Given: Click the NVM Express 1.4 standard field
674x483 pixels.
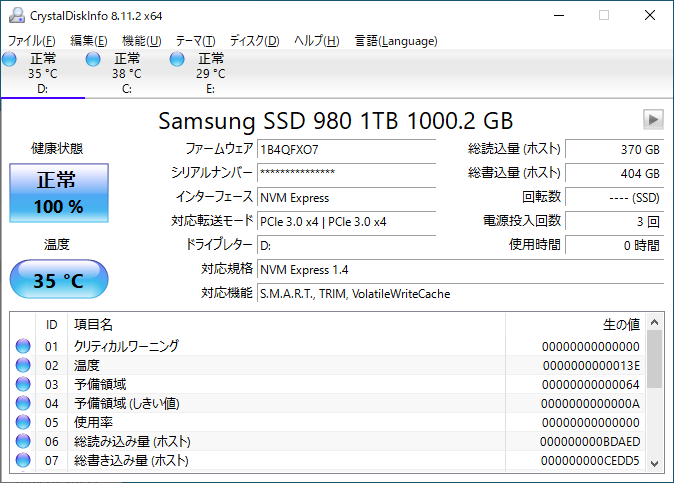Looking at the screenshot, I should pos(461,269).
